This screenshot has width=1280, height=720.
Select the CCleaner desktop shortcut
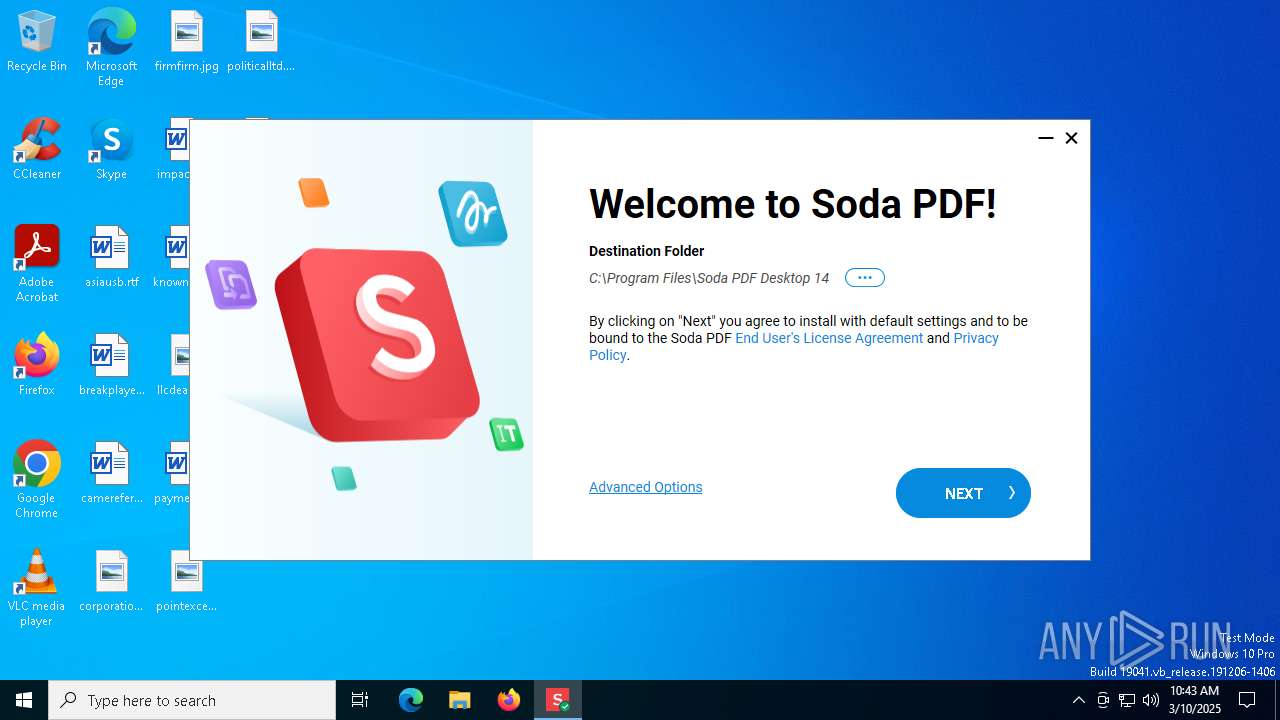pos(37,150)
